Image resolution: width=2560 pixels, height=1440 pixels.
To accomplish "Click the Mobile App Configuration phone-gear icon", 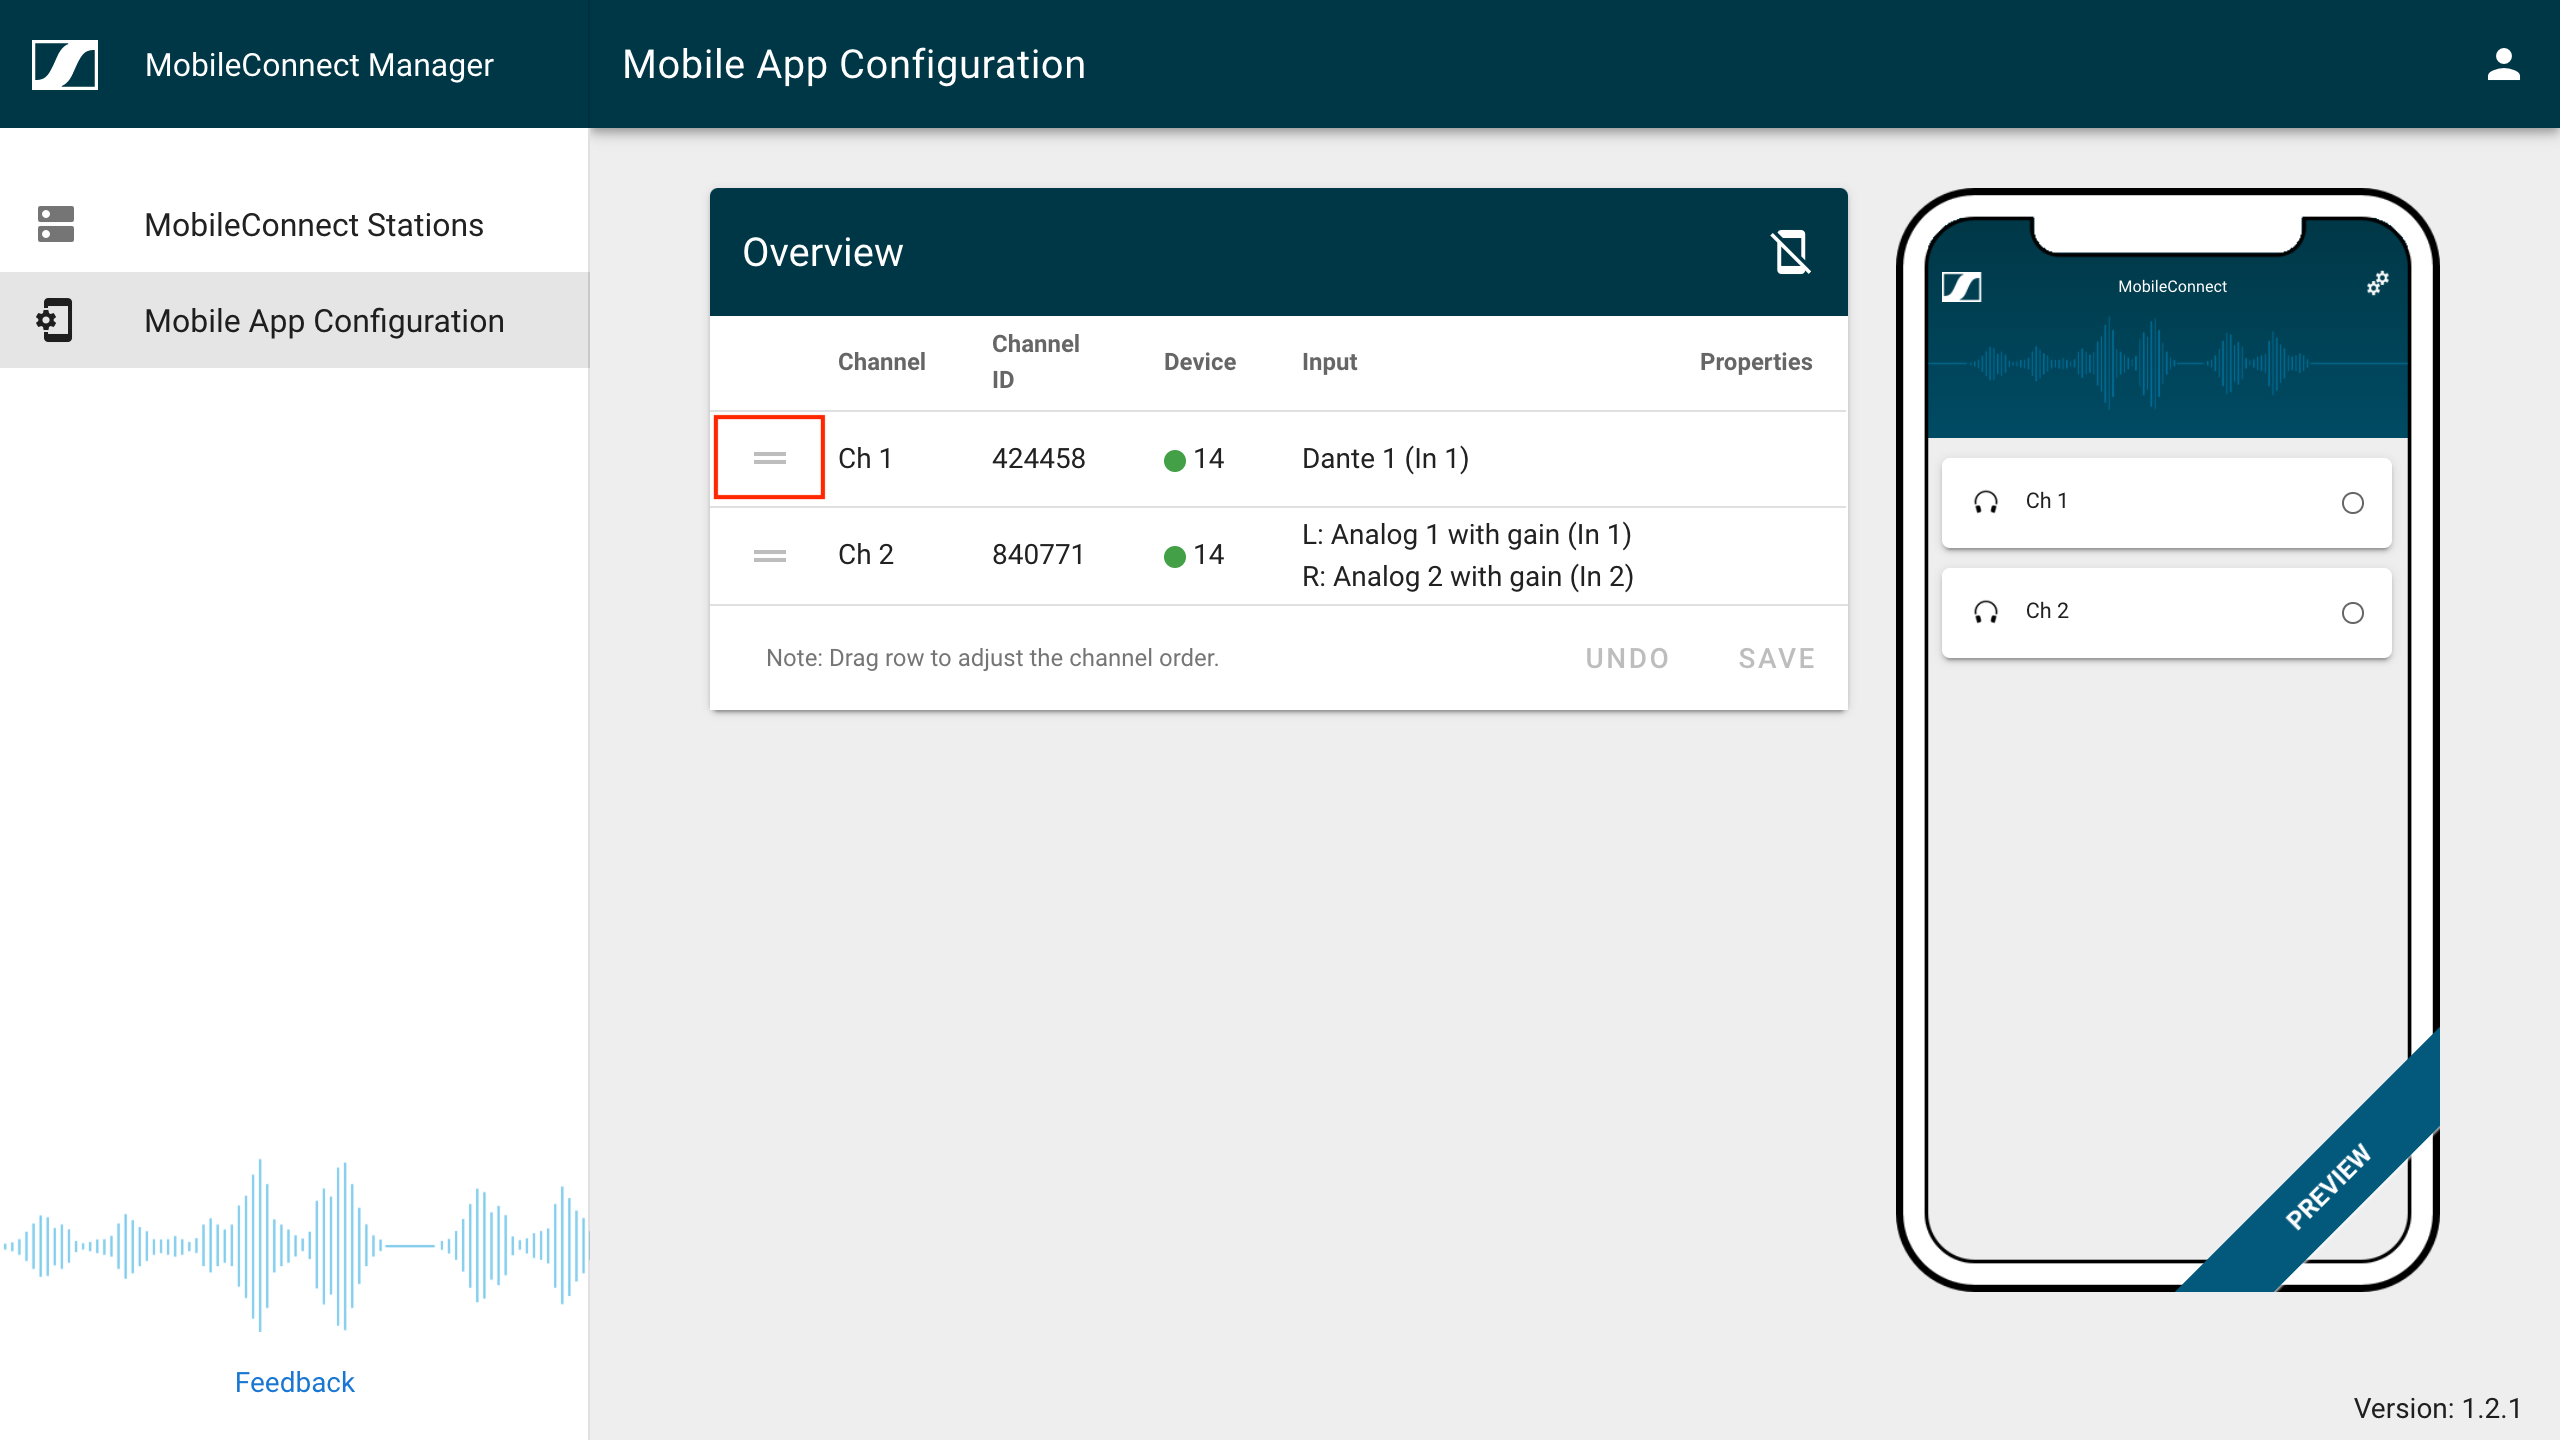I will coord(55,320).
